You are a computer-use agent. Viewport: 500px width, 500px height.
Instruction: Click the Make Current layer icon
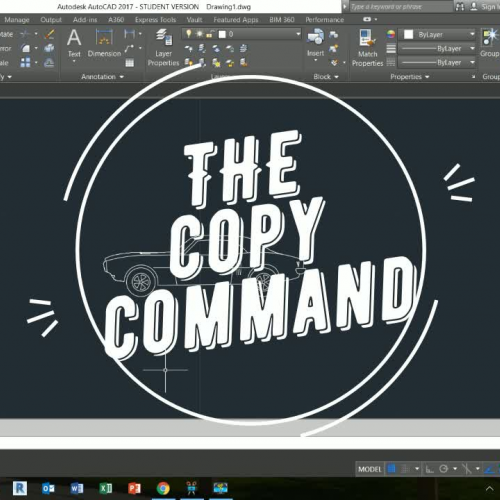tap(244, 48)
